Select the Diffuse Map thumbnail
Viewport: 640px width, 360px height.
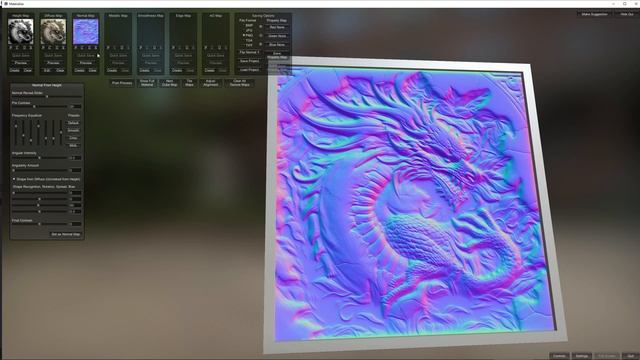(x=53, y=31)
